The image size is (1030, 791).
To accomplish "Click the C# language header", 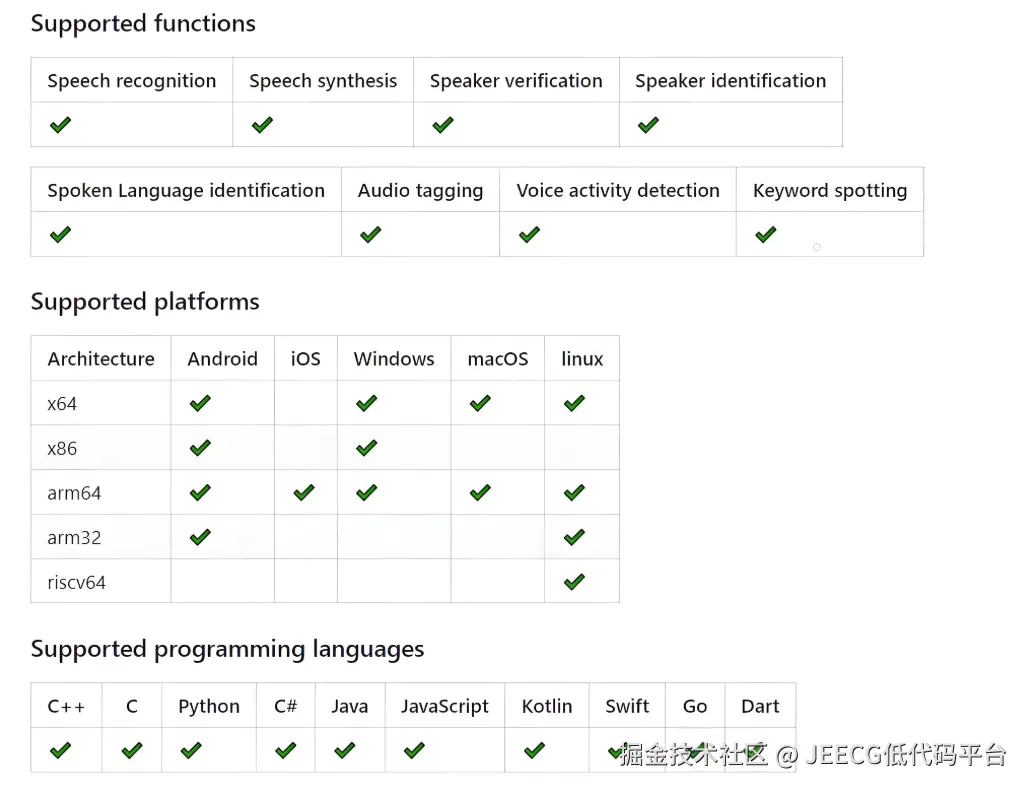I will [x=286, y=706].
